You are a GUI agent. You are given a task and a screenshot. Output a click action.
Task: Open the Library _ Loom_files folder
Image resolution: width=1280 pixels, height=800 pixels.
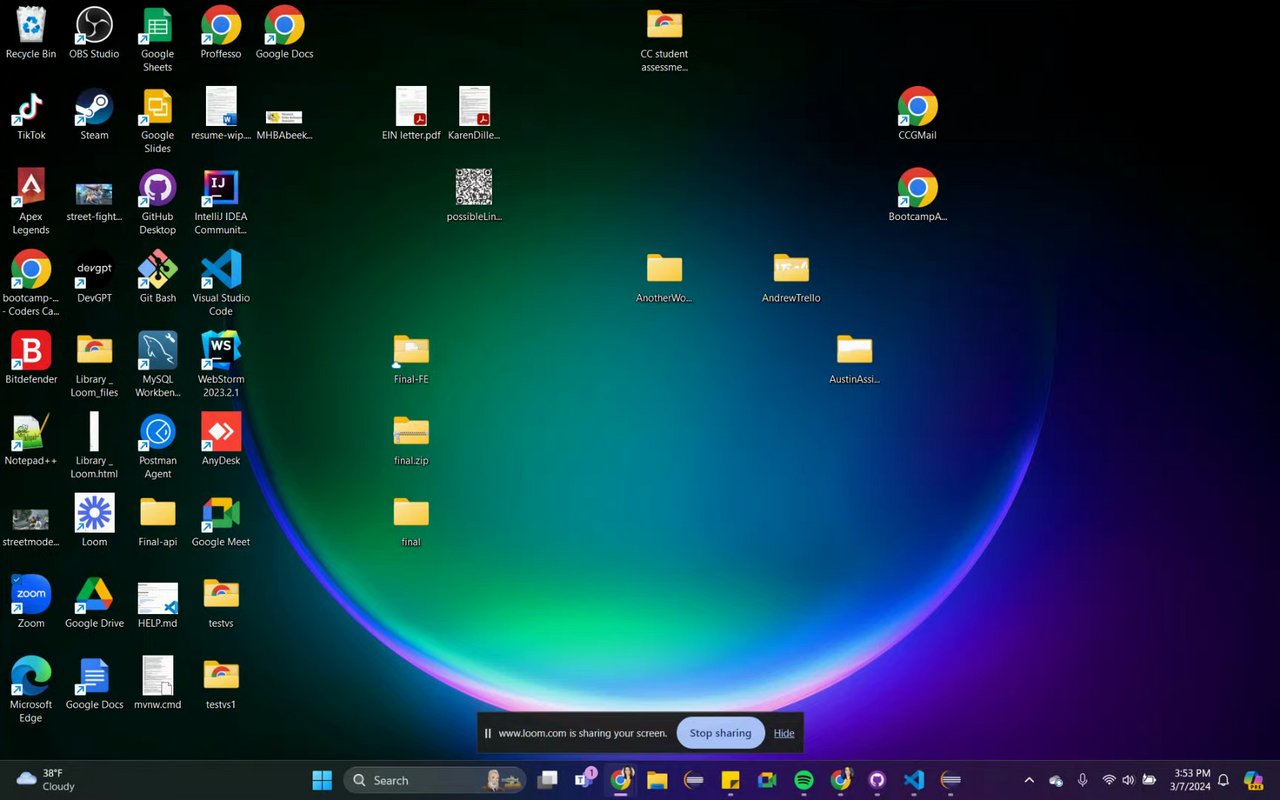[94, 365]
